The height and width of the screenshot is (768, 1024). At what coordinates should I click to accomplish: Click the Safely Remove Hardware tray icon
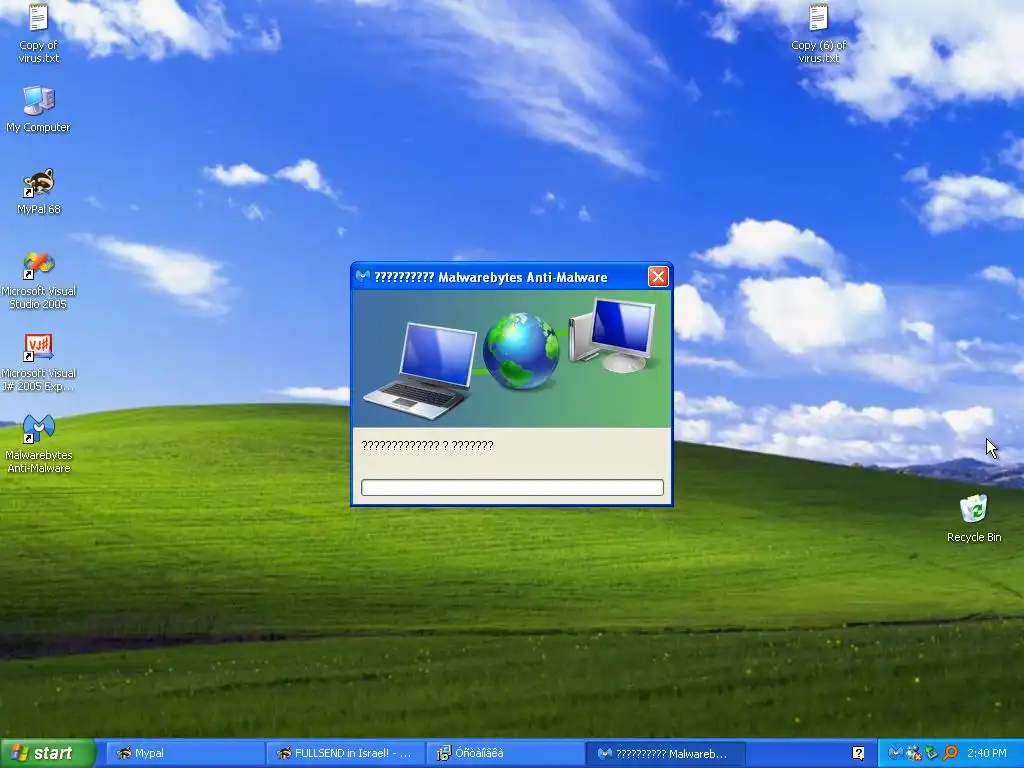(x=932, y=753)
